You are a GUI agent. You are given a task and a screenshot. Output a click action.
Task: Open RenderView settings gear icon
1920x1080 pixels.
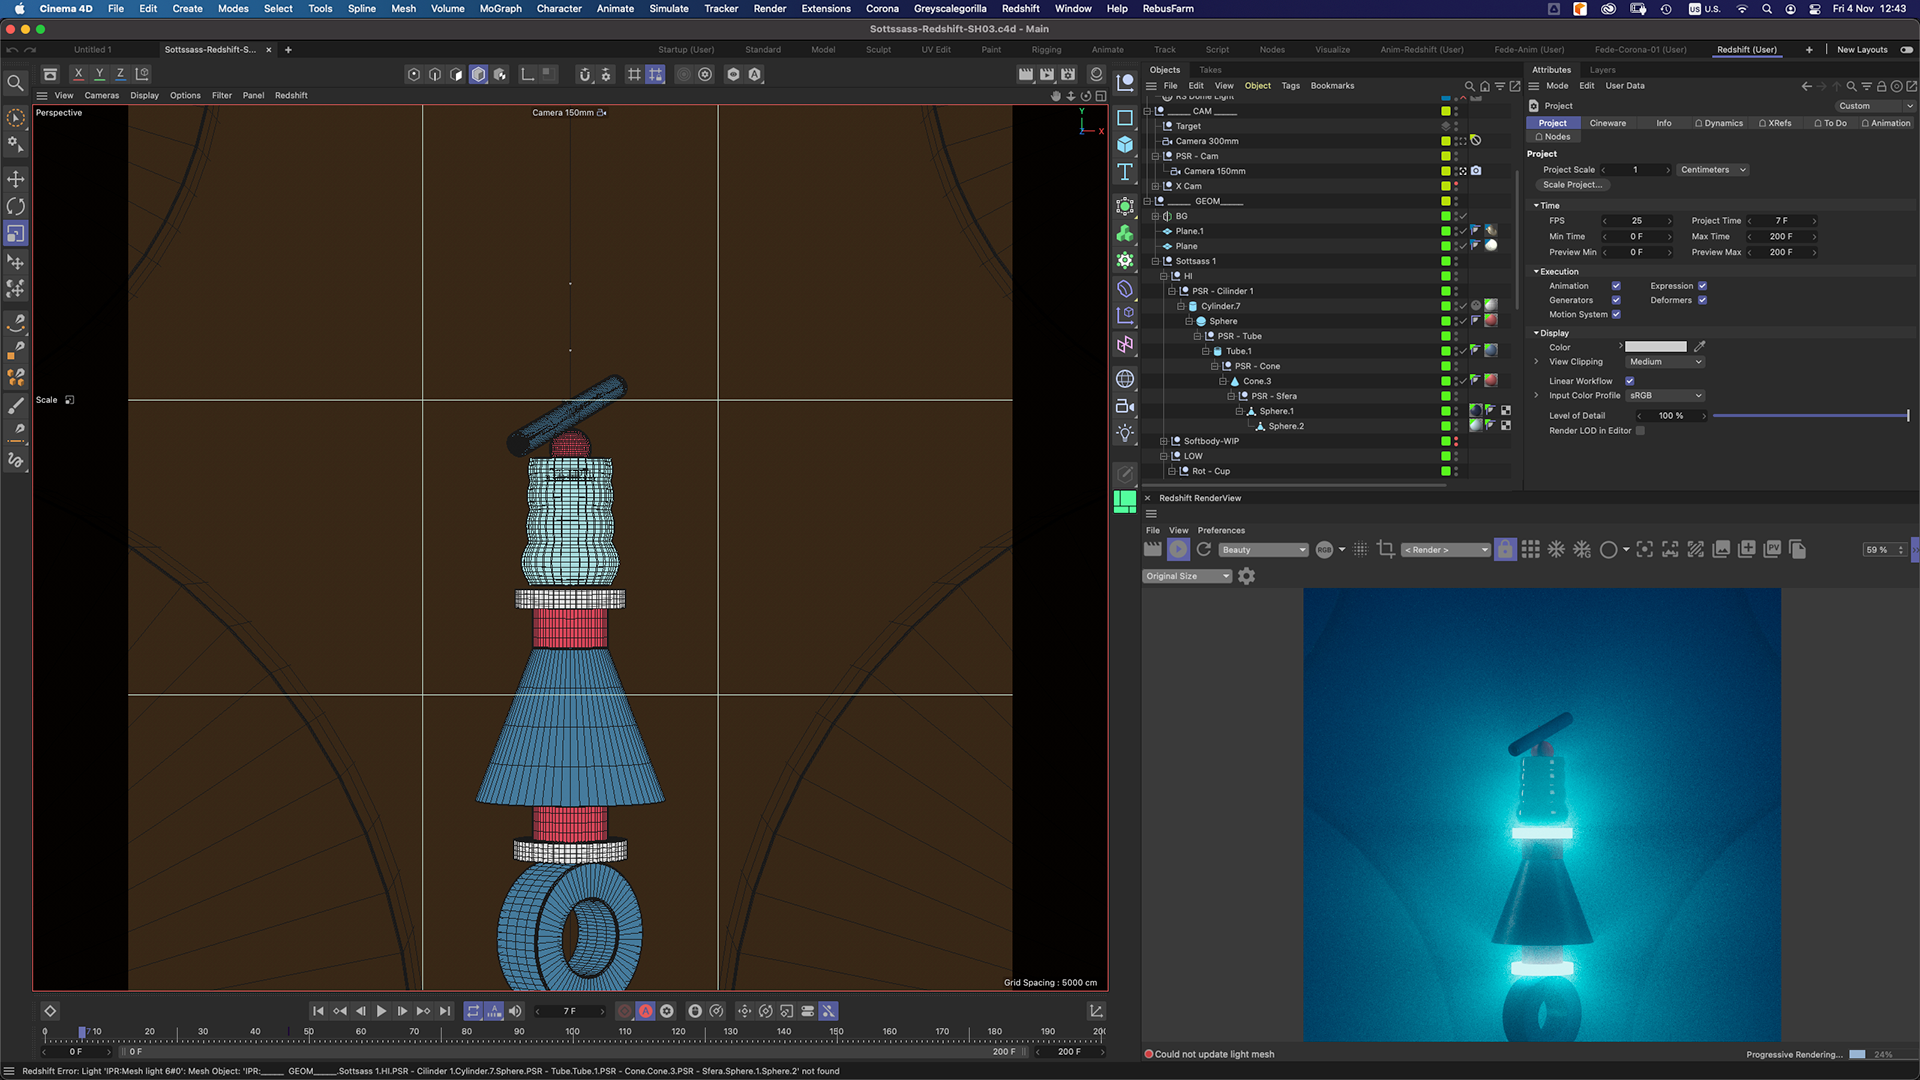point(1246,576)
